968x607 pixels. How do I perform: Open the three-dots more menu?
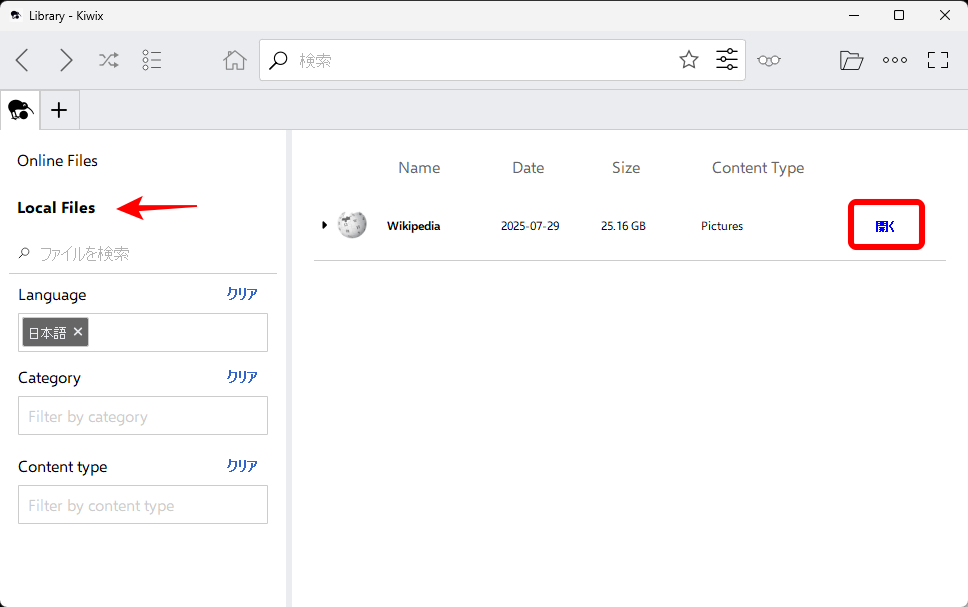[895, 60]
